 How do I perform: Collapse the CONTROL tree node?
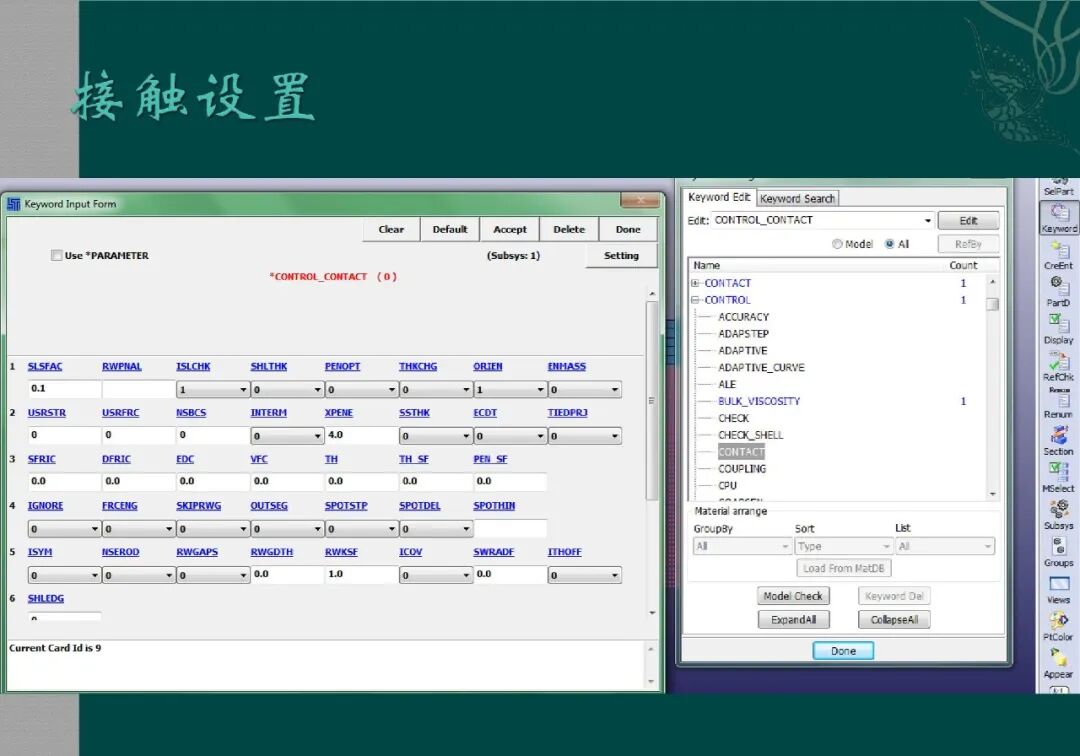coord(695,300)
